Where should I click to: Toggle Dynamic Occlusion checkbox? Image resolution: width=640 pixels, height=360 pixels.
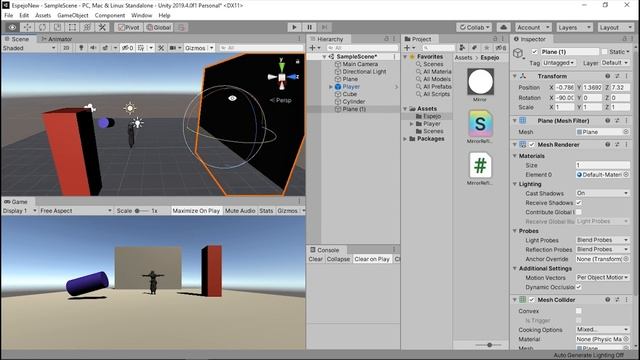(x=579, y=287)
